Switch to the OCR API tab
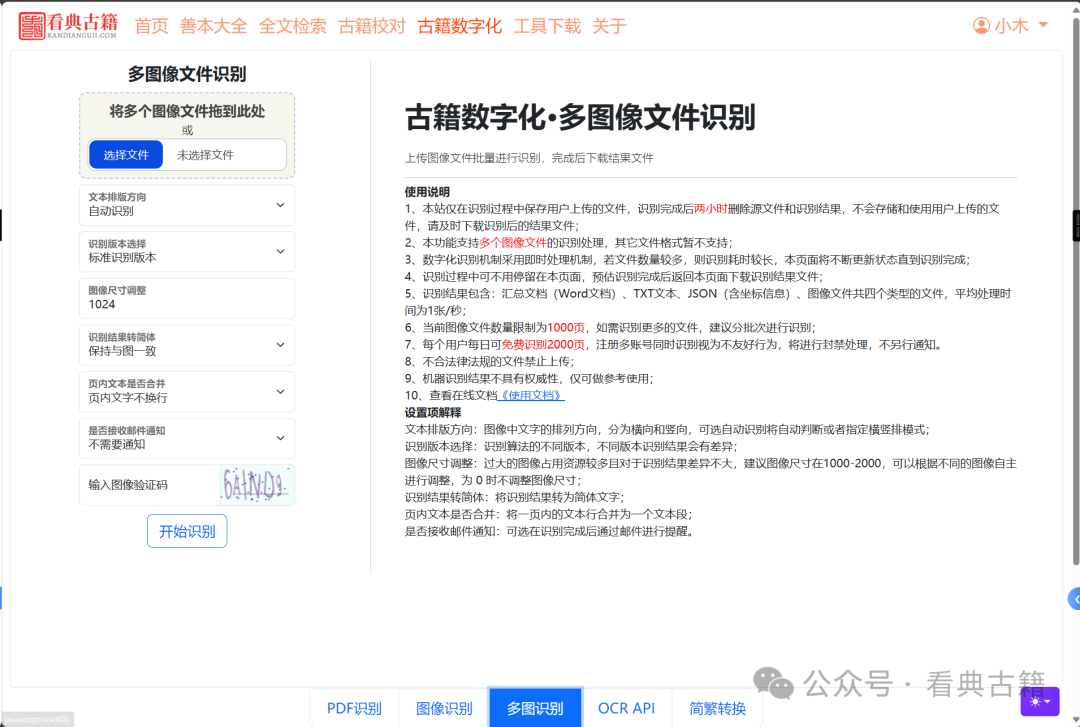The height and width of the screenshot is (727, 1080). (x=626, y=707)
